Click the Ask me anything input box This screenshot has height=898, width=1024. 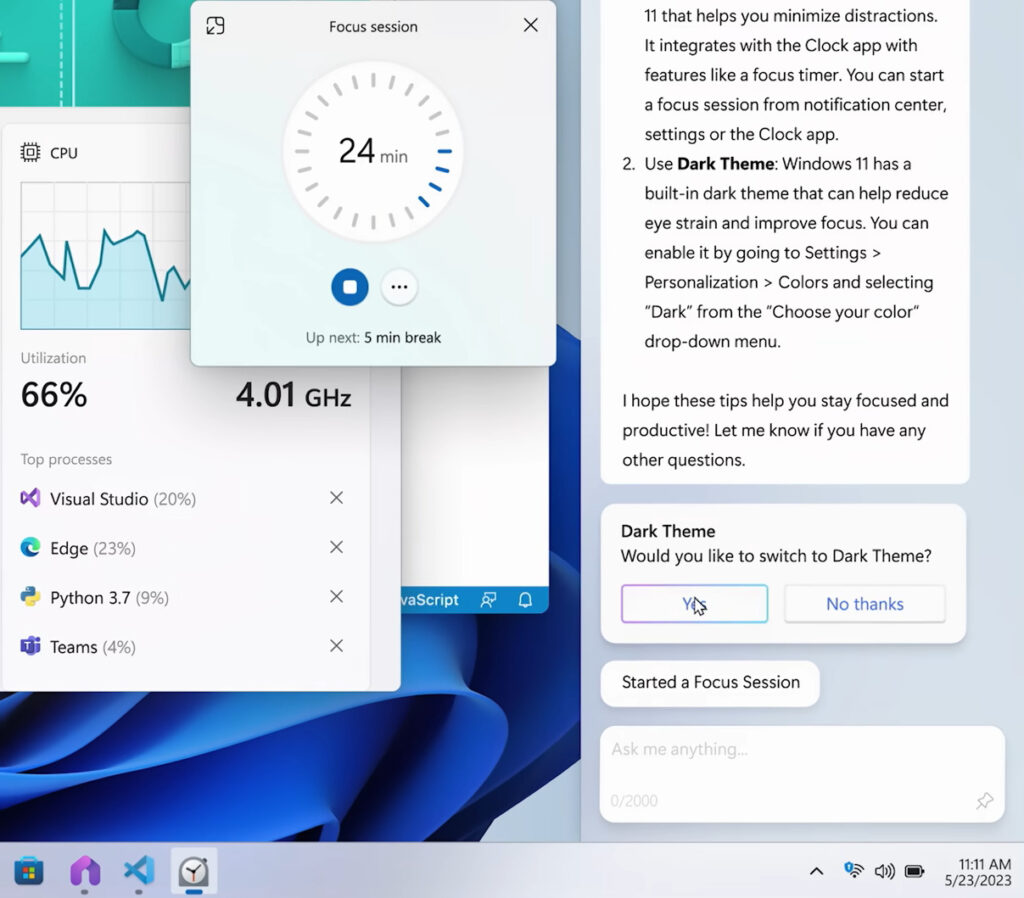pyautogui.click(x=790, y=750)
